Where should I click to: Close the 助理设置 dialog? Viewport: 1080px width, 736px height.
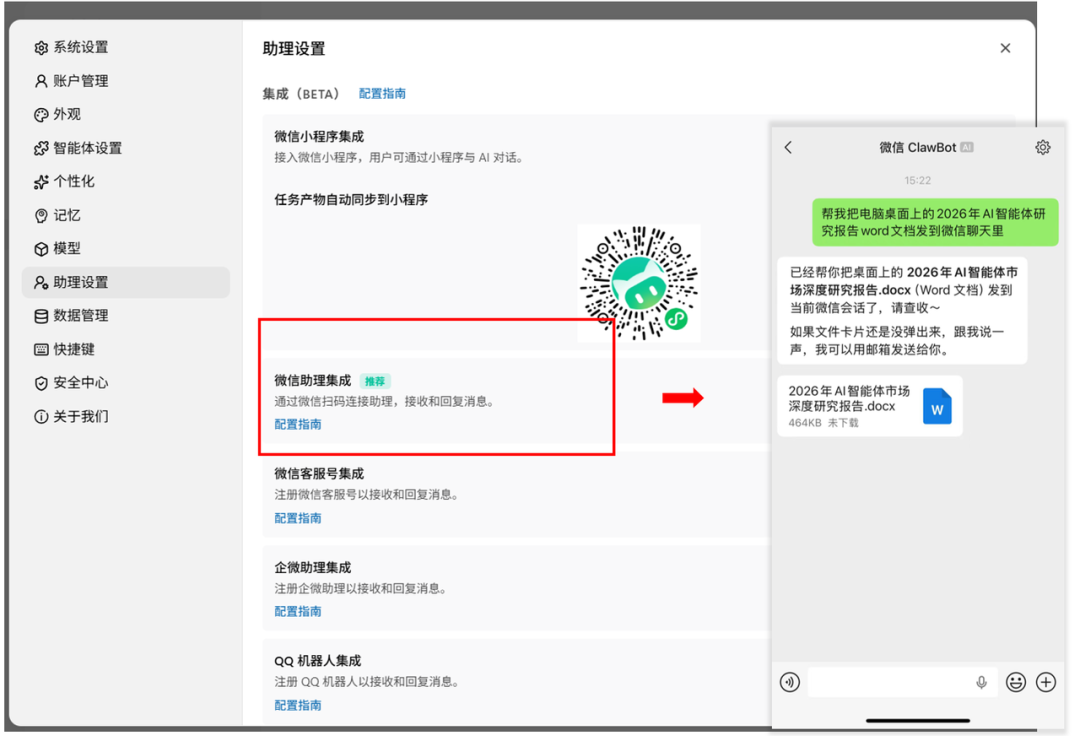[x=1005, y=48]
